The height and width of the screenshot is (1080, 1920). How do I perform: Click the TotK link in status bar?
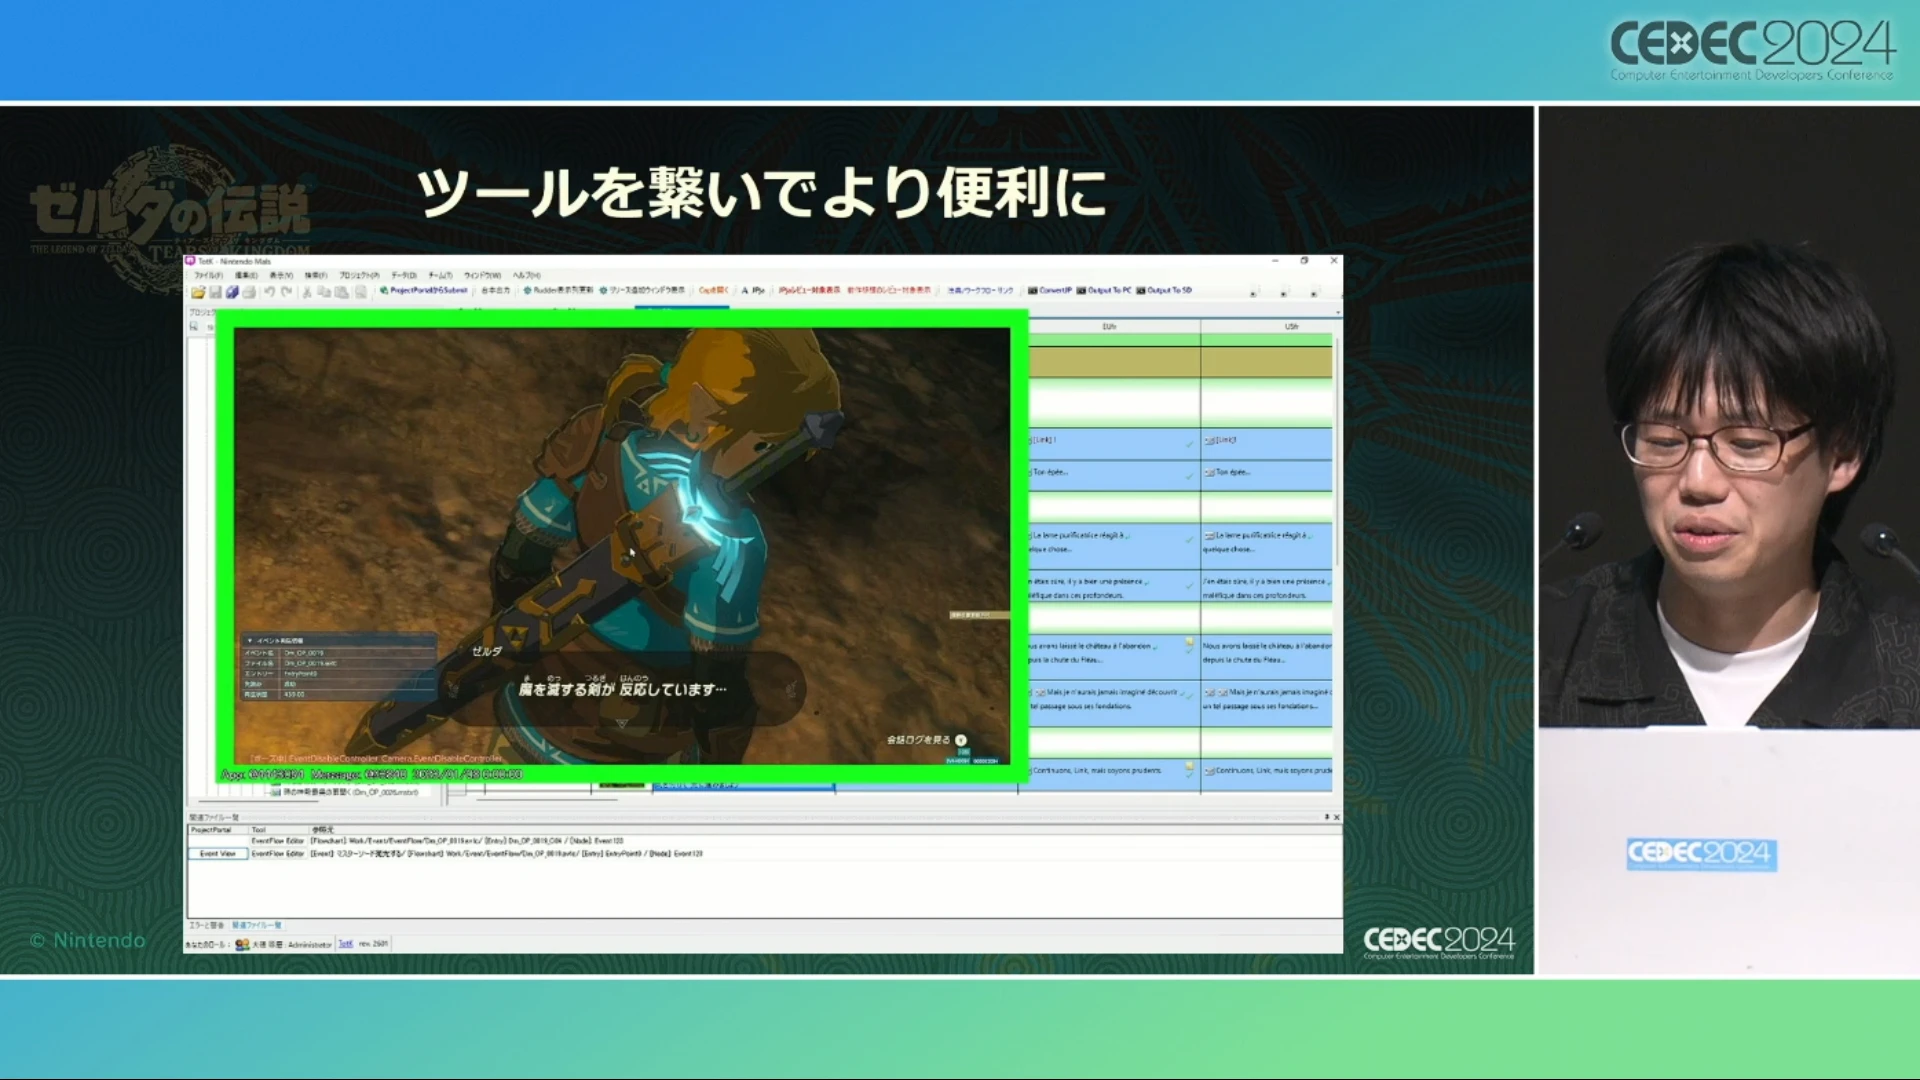[x=345, y=944]
